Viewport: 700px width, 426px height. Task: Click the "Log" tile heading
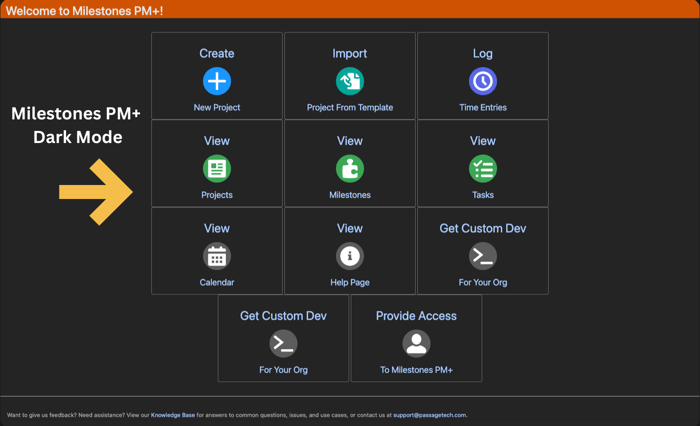click(483, 54)
